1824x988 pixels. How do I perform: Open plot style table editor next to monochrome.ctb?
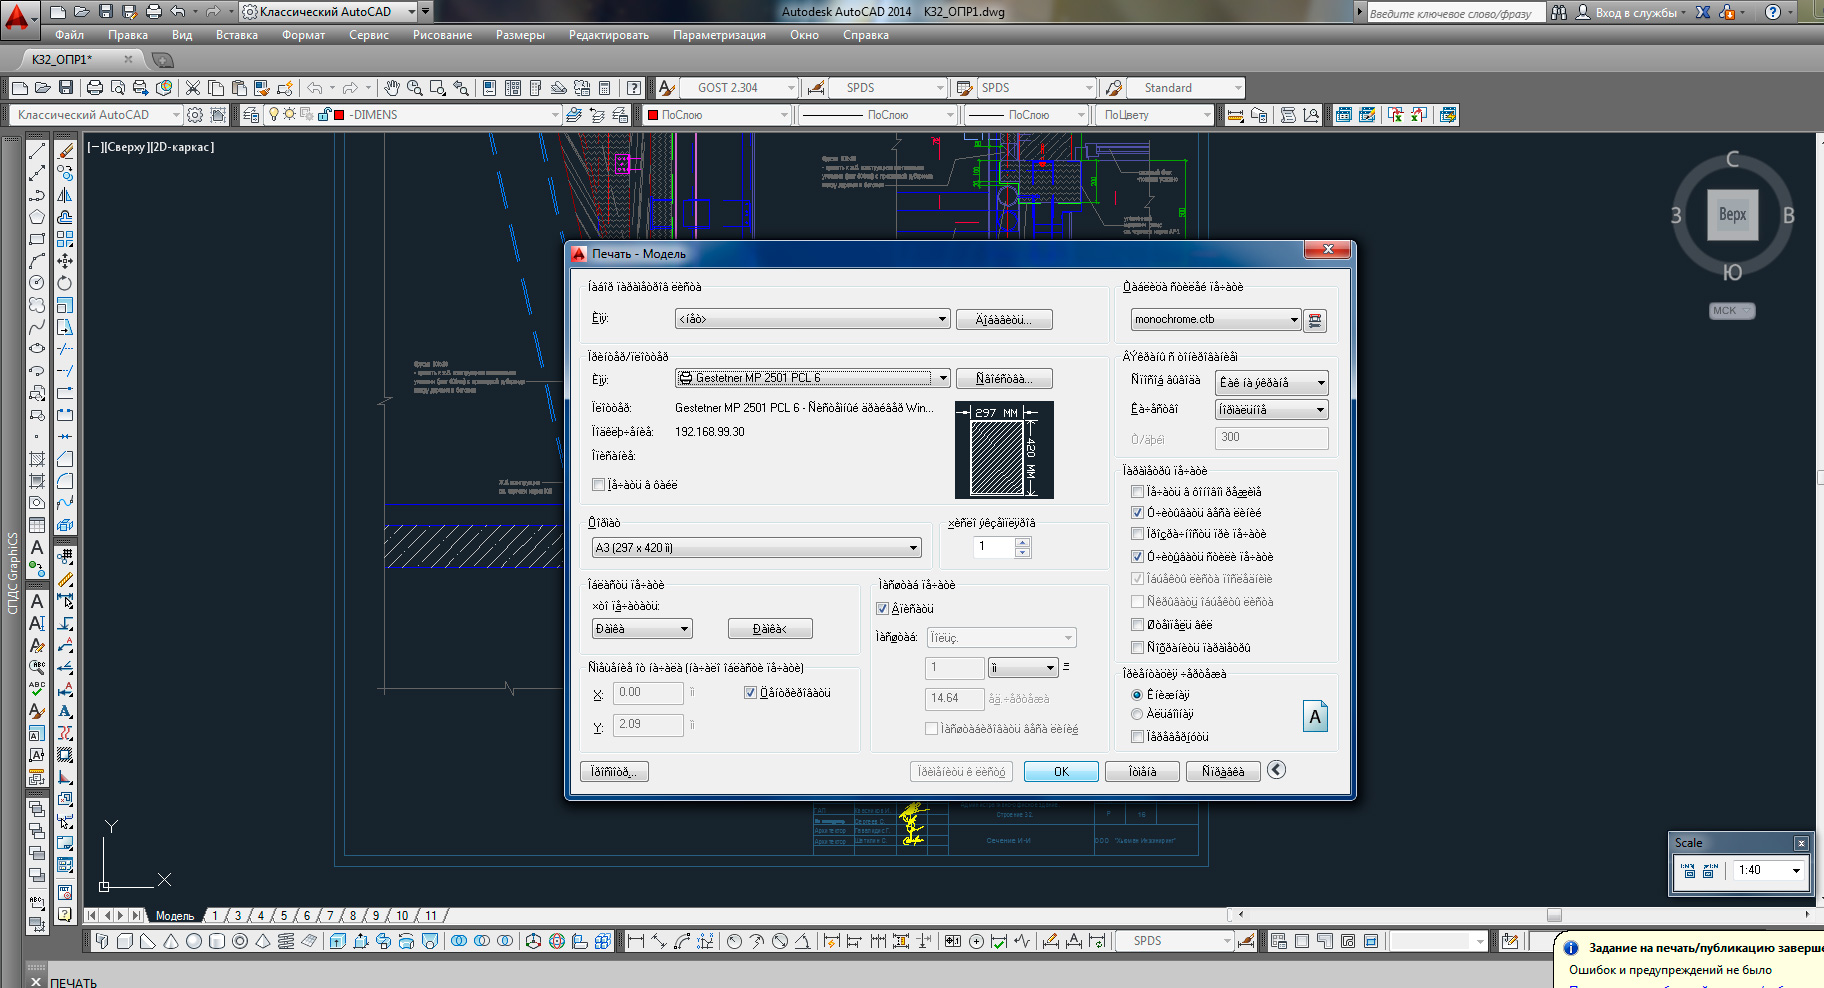pos(1315,320)
